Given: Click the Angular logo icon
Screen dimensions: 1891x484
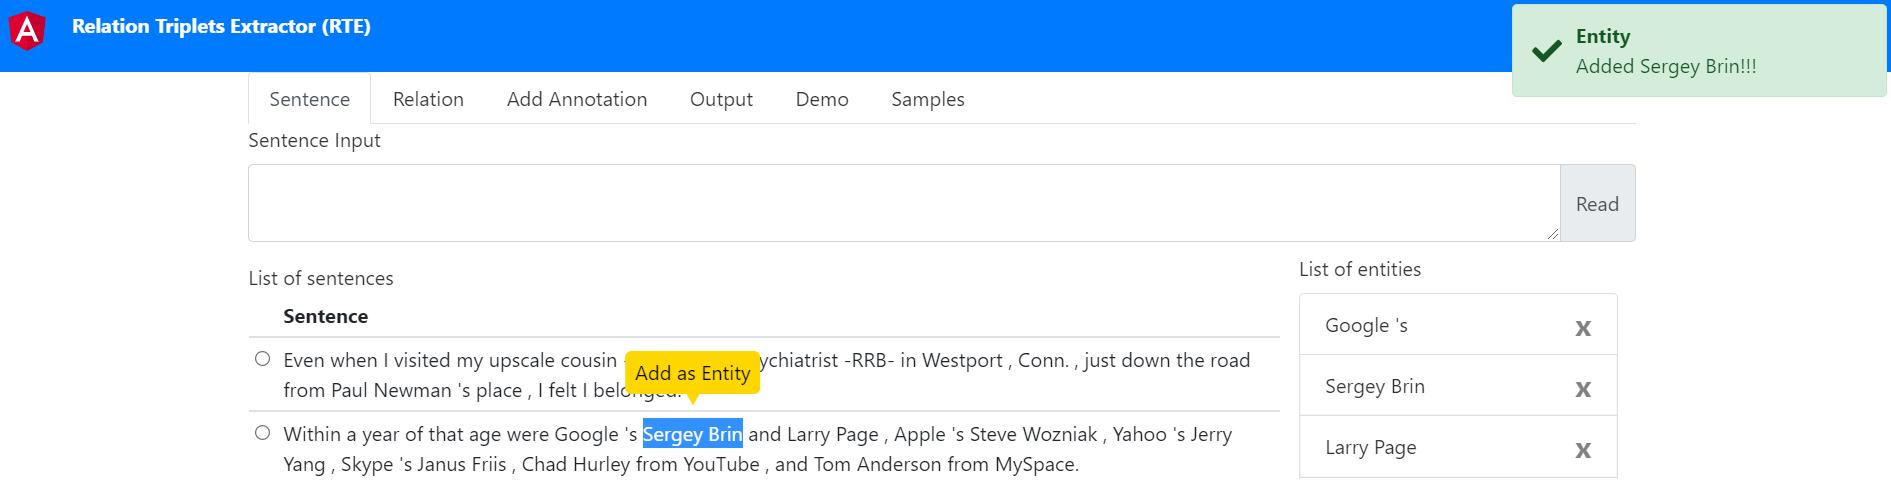Looking at the screenshot, I should [x=27, y=30].
